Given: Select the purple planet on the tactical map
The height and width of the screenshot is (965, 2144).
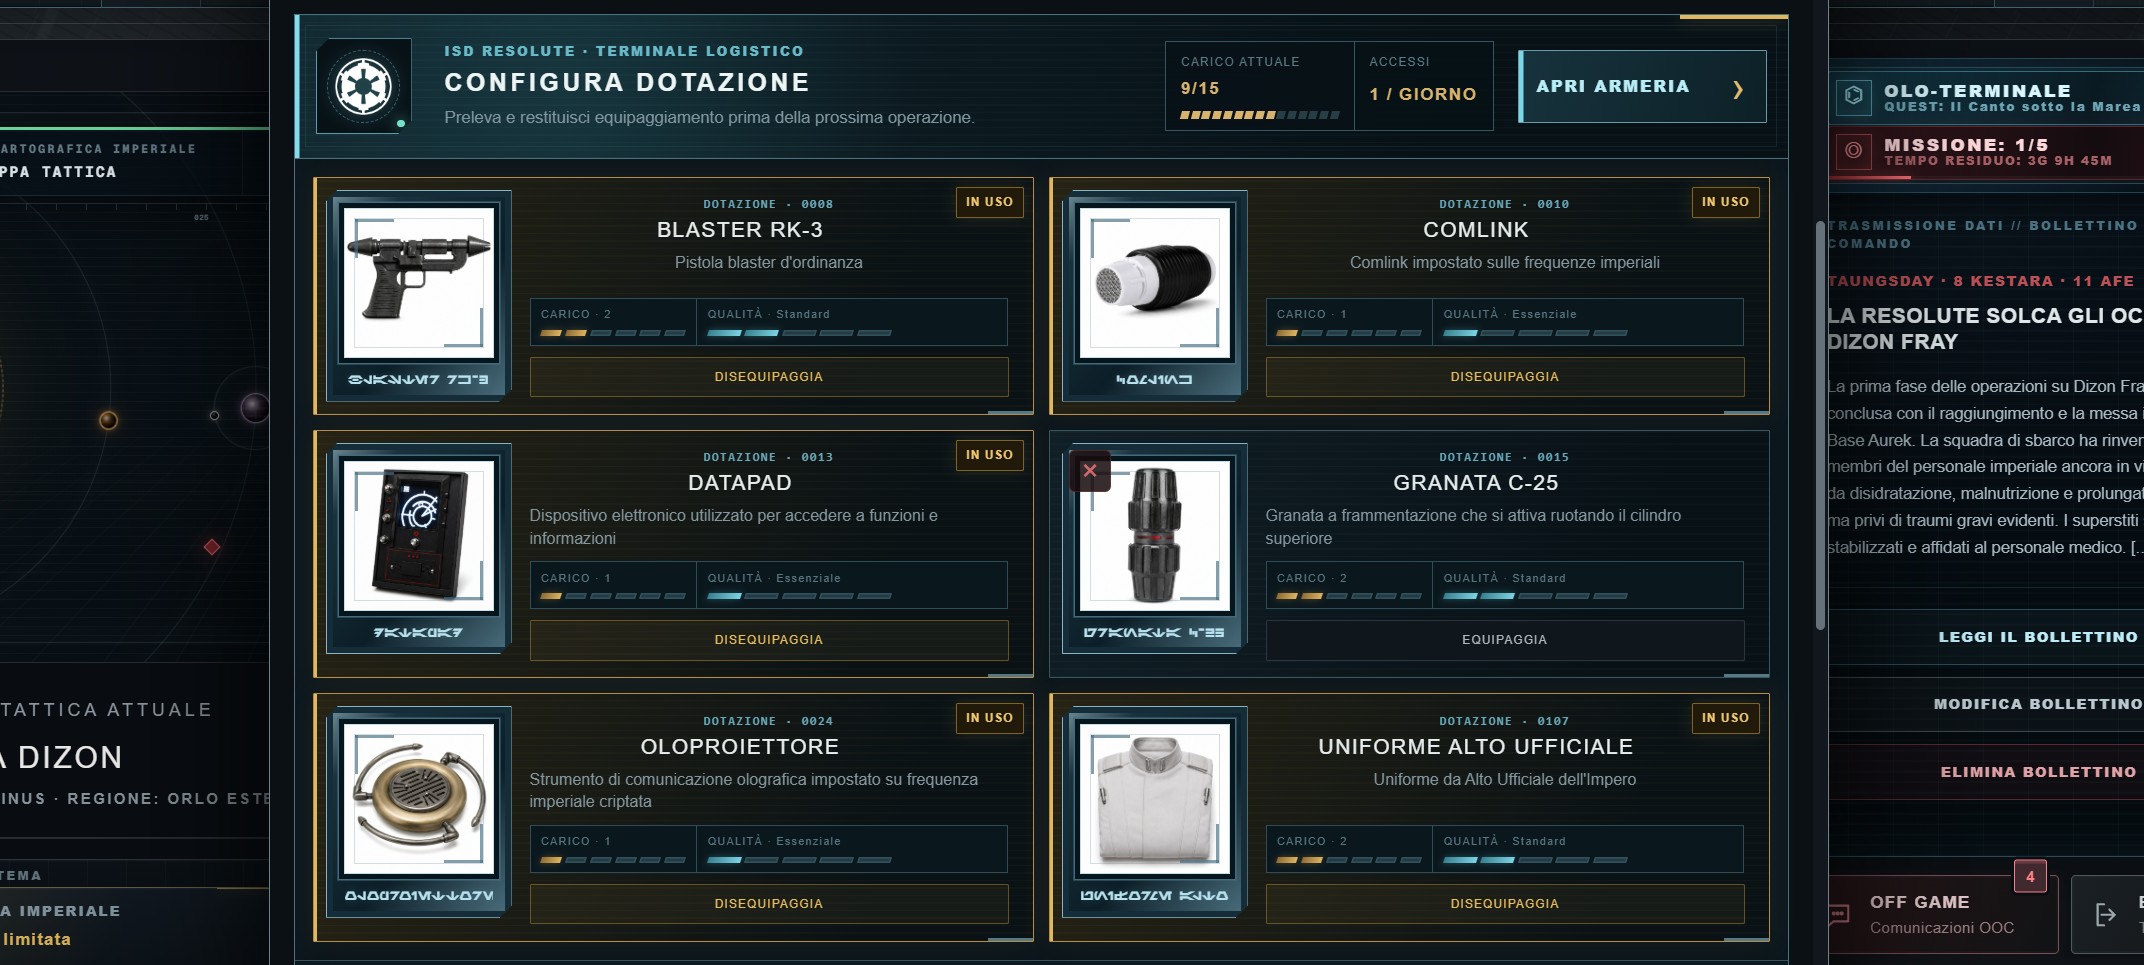Looking at the screenshot, I should tap(254, 408).
